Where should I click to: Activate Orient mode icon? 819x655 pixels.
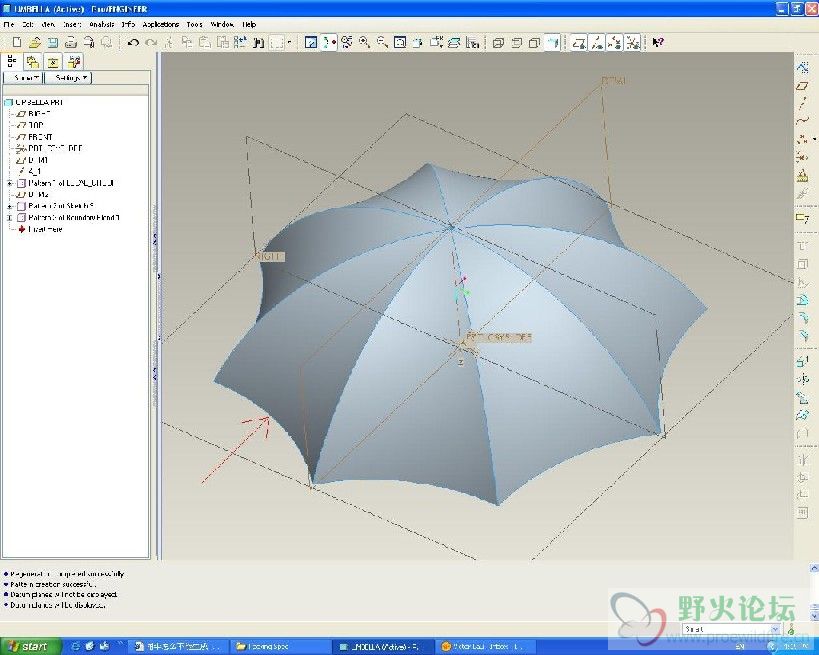(346, 42)
